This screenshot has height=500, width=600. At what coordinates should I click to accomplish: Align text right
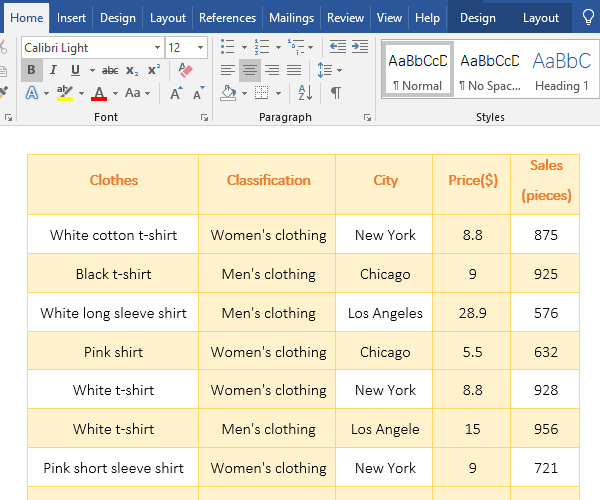272,70
